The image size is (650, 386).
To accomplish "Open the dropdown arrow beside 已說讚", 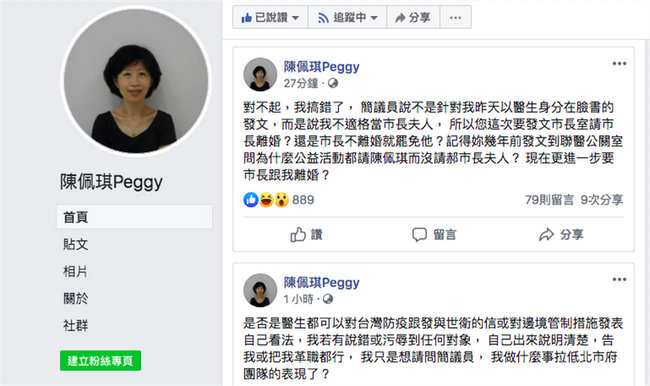I will [x=296, y=18].
